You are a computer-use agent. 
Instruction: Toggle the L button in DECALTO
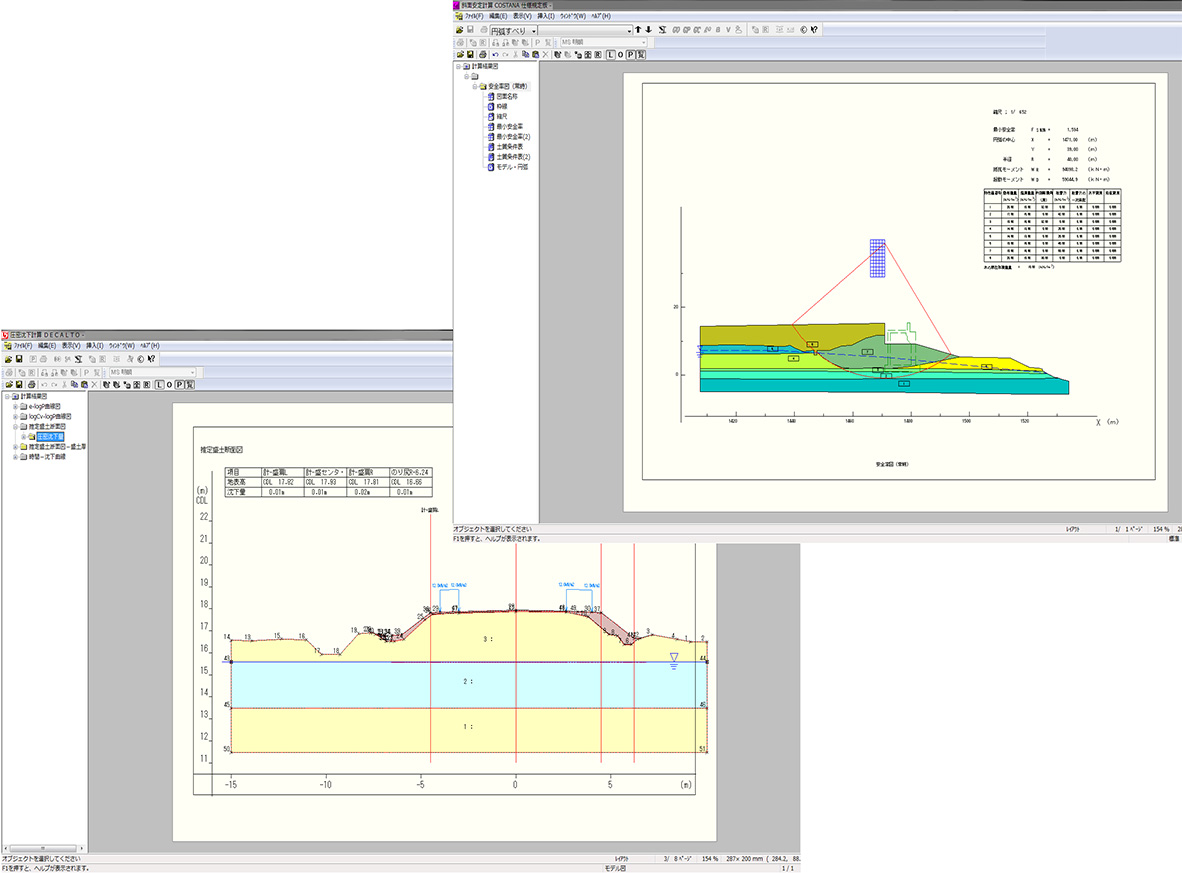pos(159,384)
